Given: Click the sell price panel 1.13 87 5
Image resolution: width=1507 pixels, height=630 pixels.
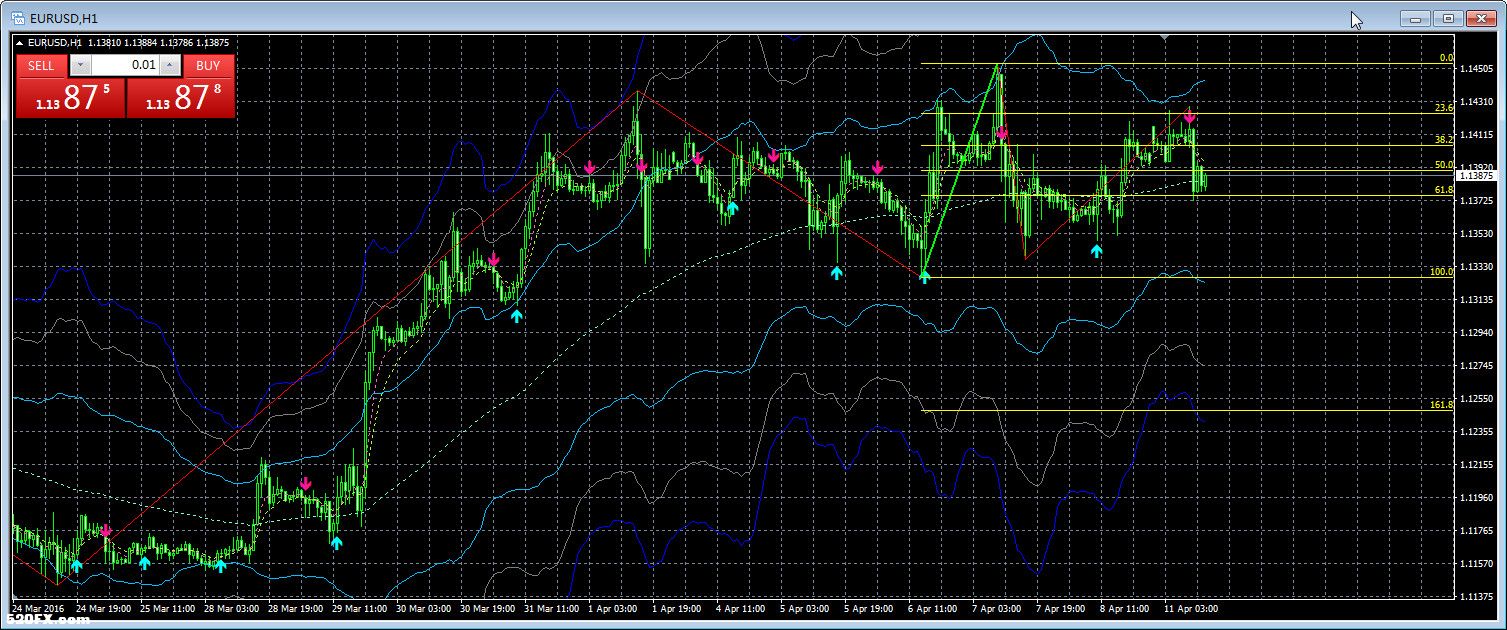Looking at the screenshot, I should coord(70,98).
